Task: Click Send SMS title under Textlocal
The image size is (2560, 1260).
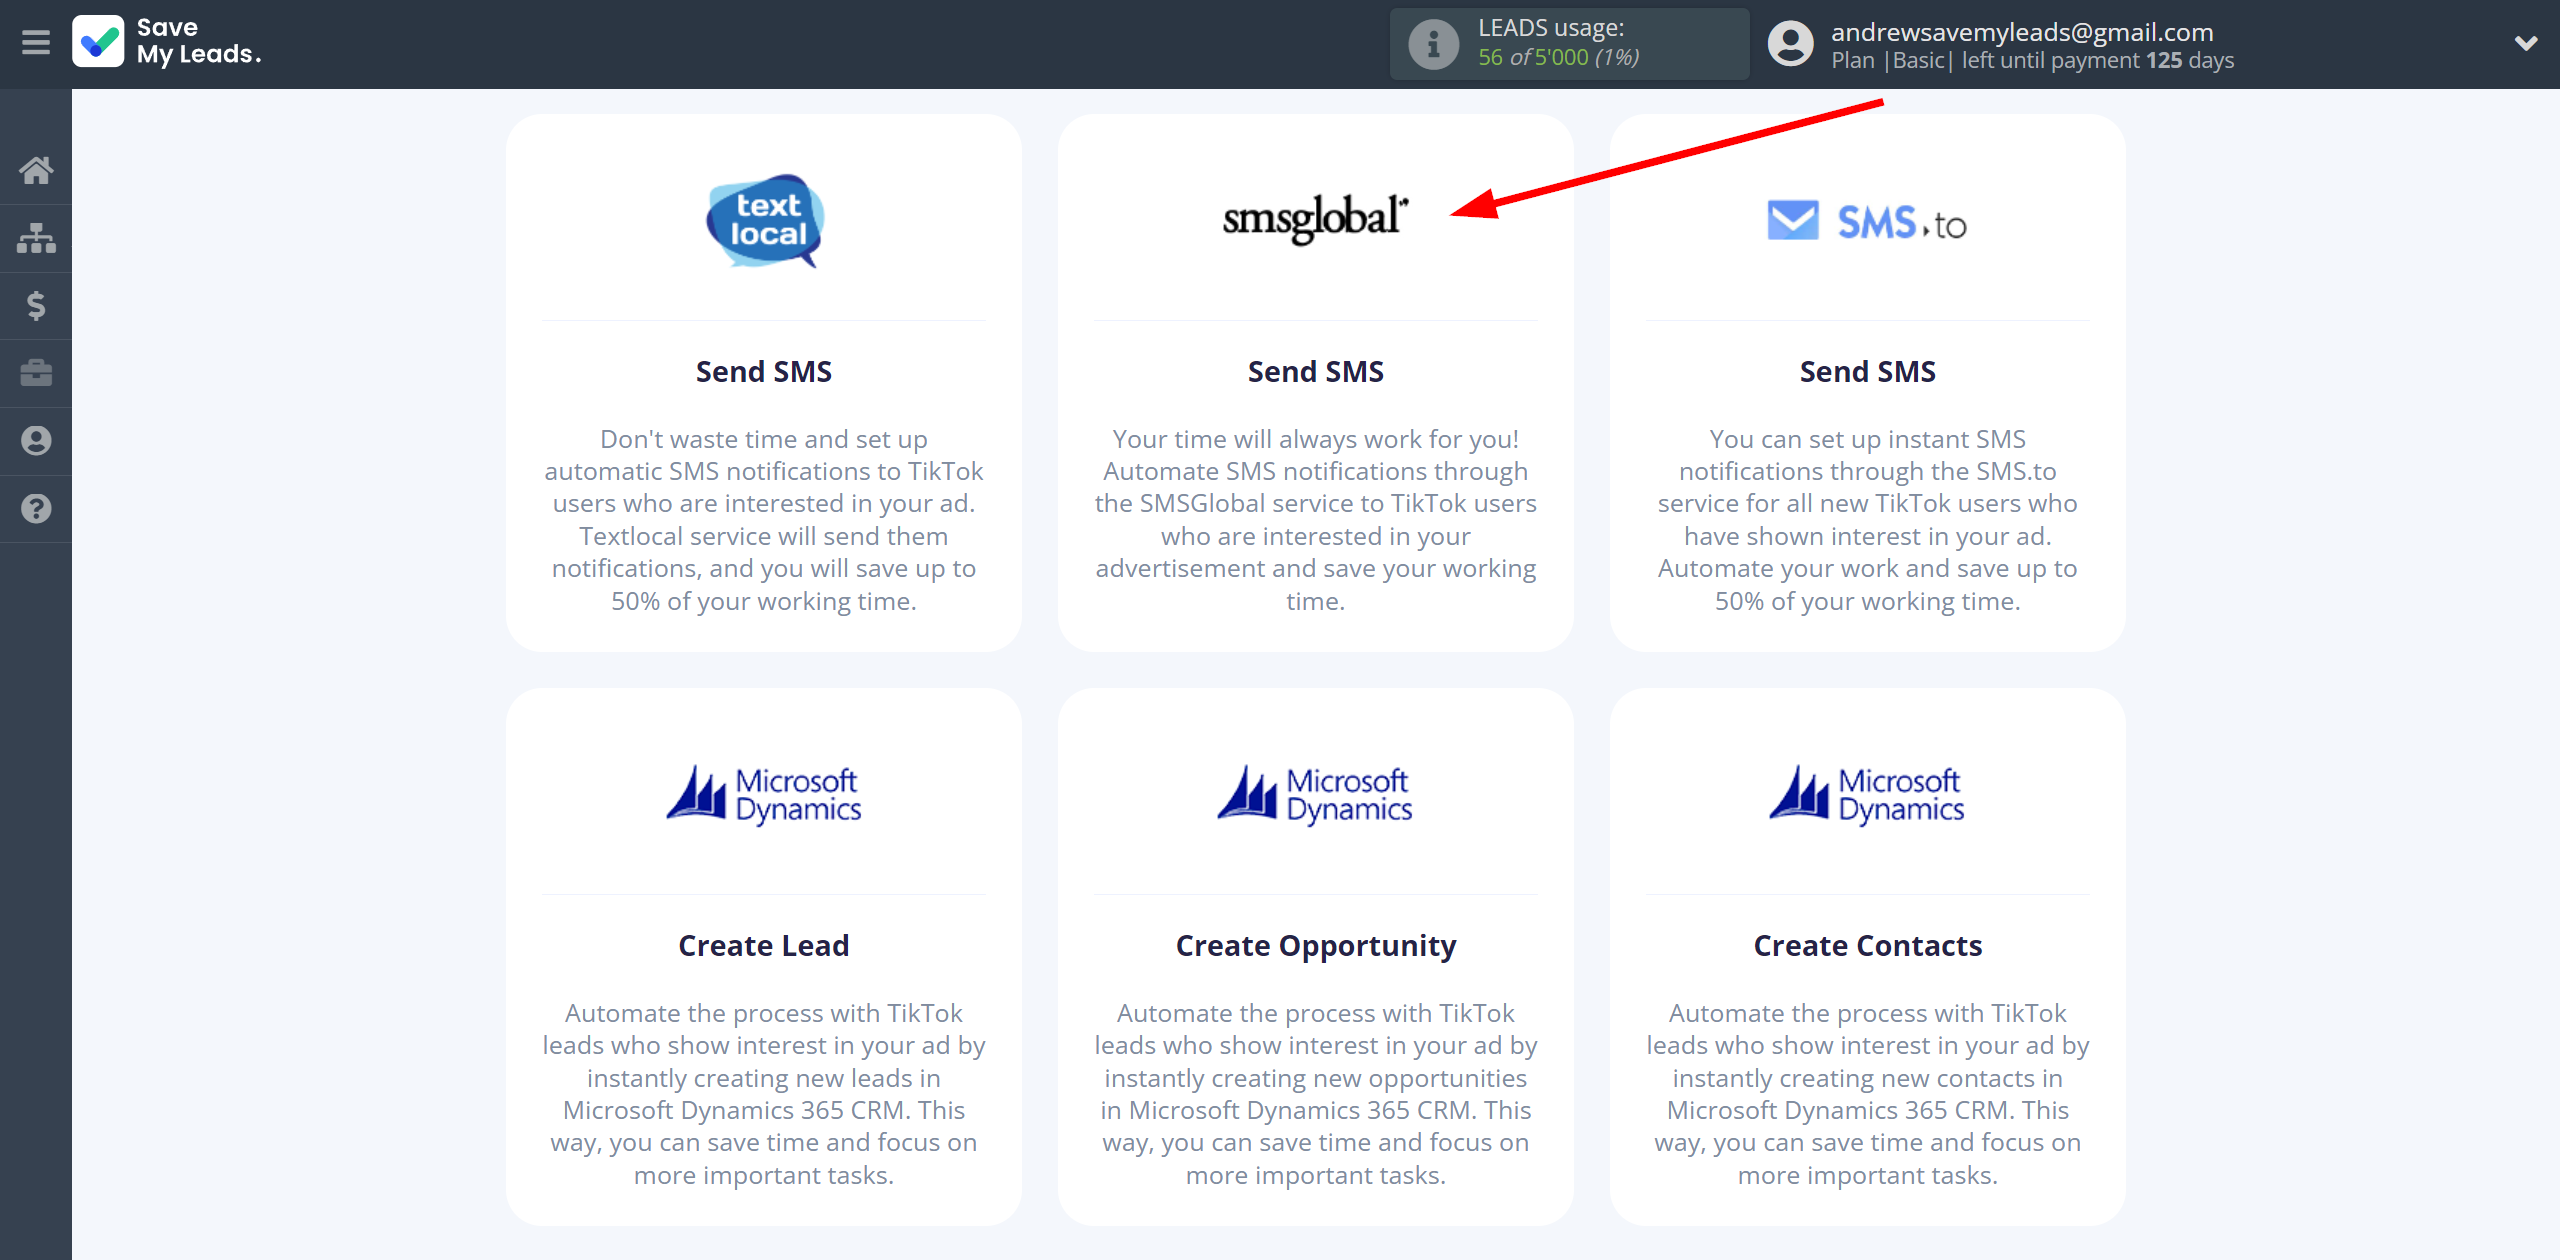Action: click(764, 372)
